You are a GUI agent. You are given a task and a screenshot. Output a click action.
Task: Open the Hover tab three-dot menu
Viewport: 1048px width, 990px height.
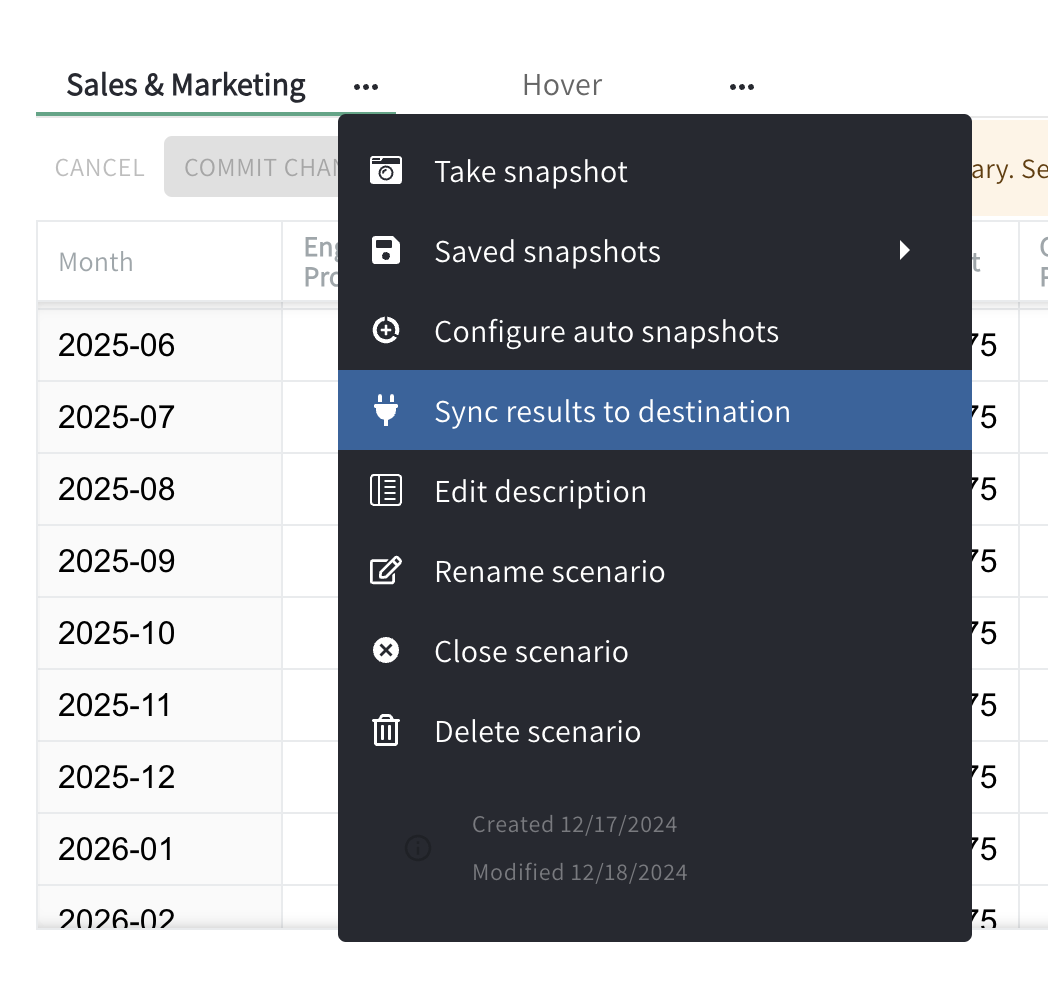click(742, 87)
